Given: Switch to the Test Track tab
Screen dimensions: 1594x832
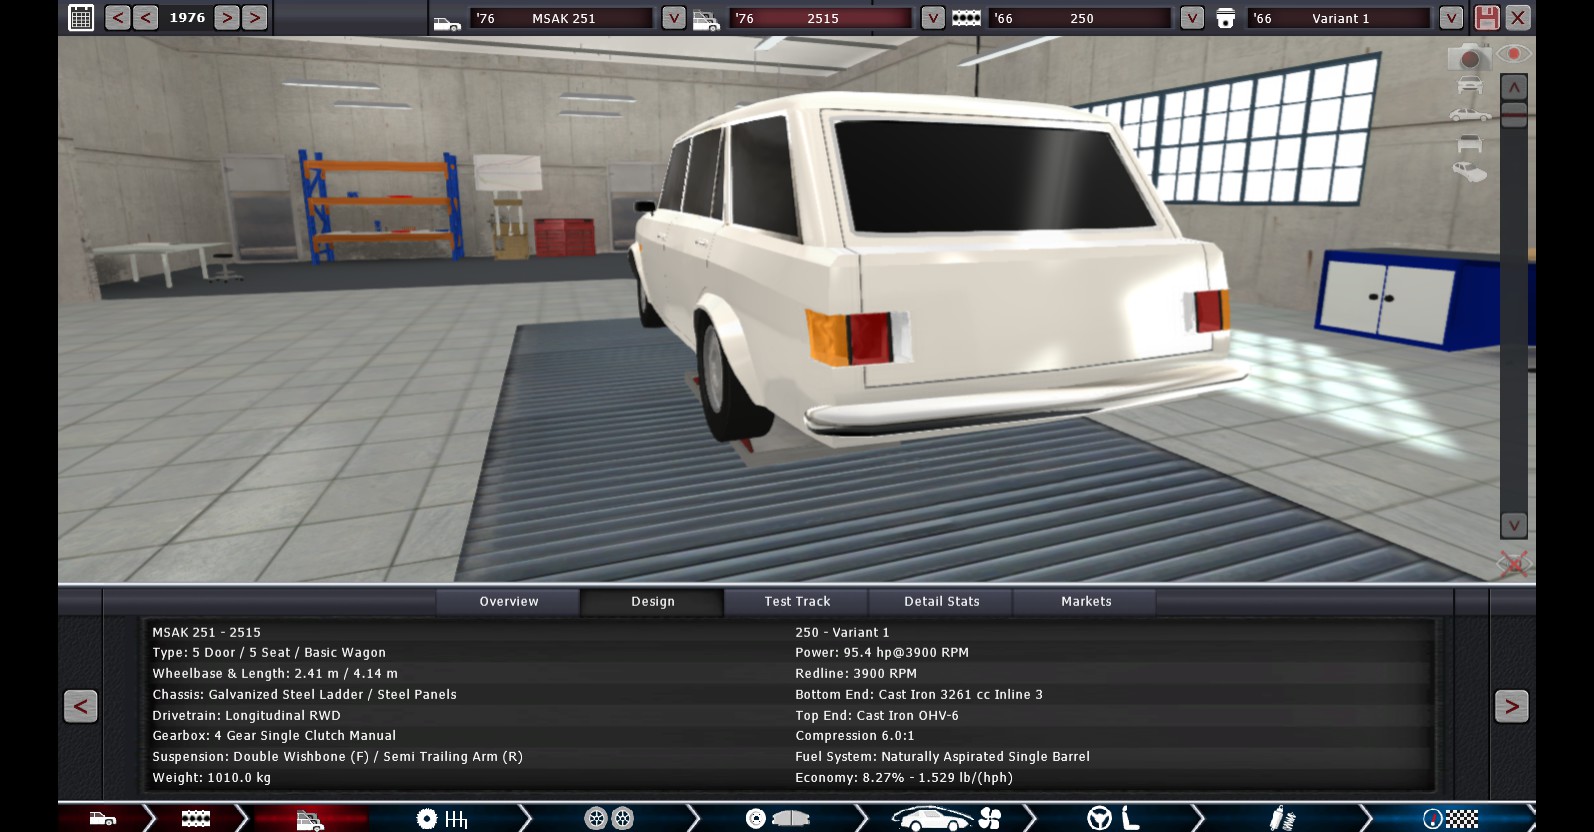Looking at the screenshot, I should [x=797, y=601].
